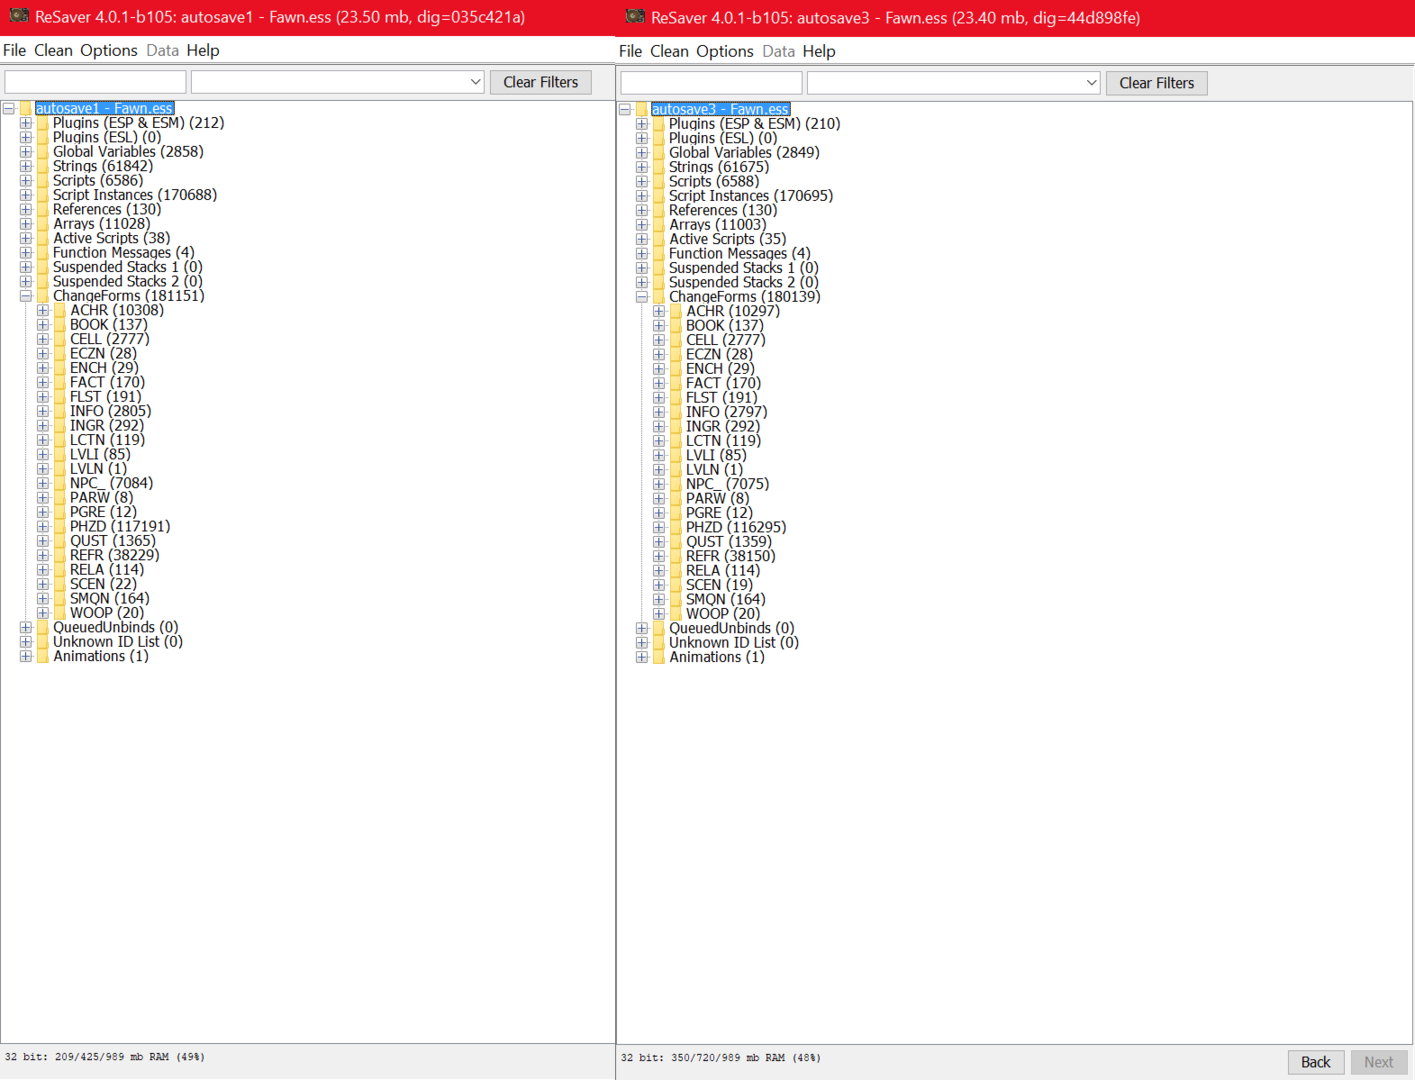The width and height of the screenshot is (1415, 1080).
Task: Click folder icon of Scripts (6586)
Action: [x=43, y=181]
